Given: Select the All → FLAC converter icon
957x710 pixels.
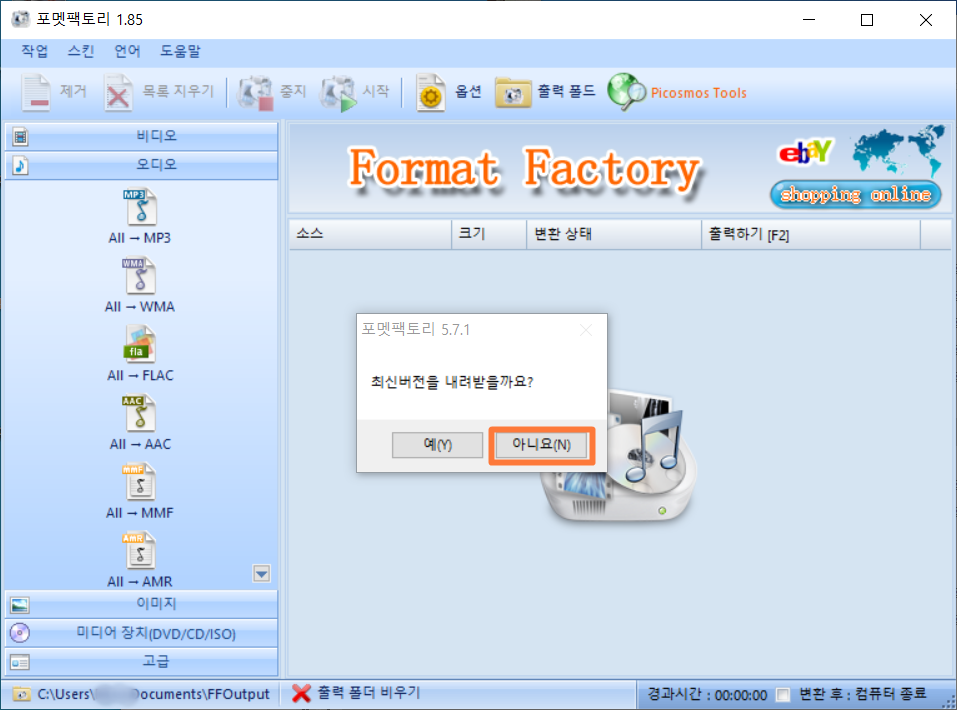Looking at the screenshot, I should tap(140, 344).
